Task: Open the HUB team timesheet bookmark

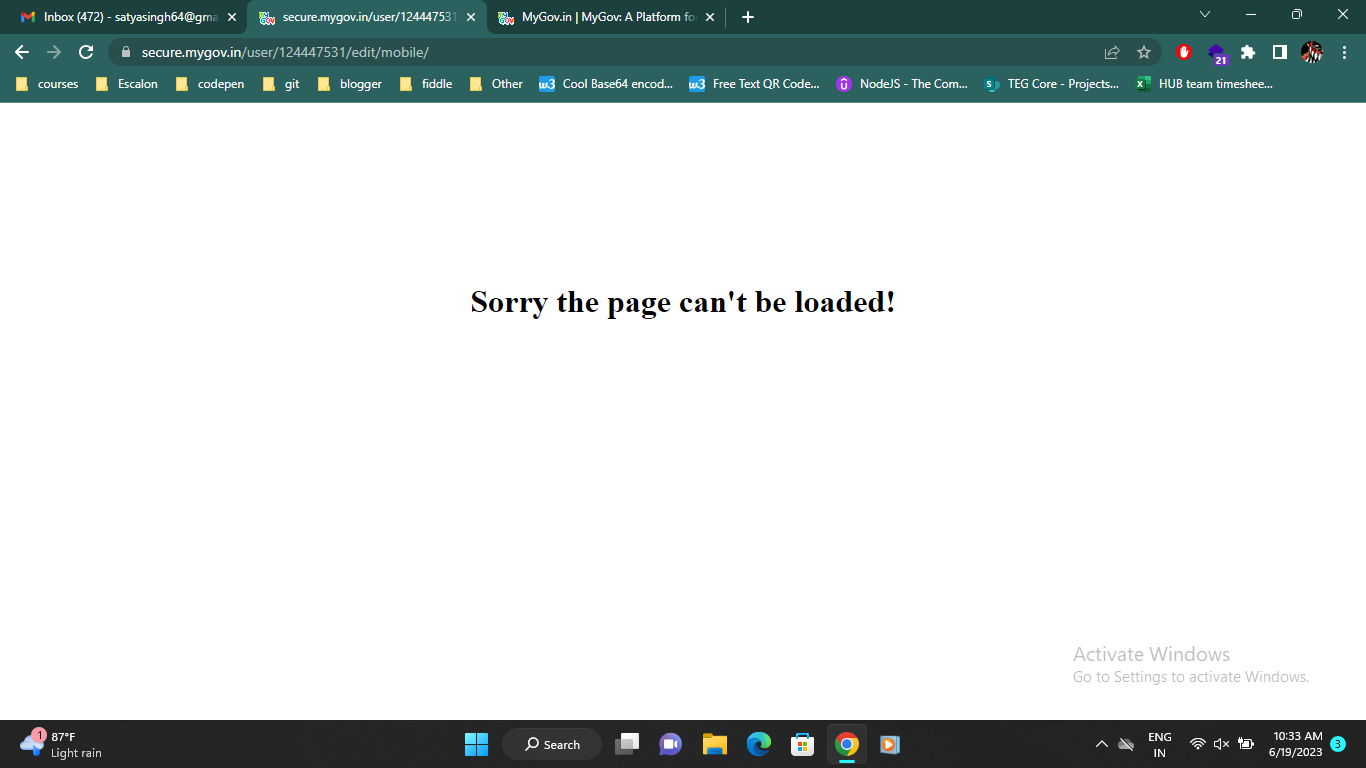Action: click(1204, 84)
